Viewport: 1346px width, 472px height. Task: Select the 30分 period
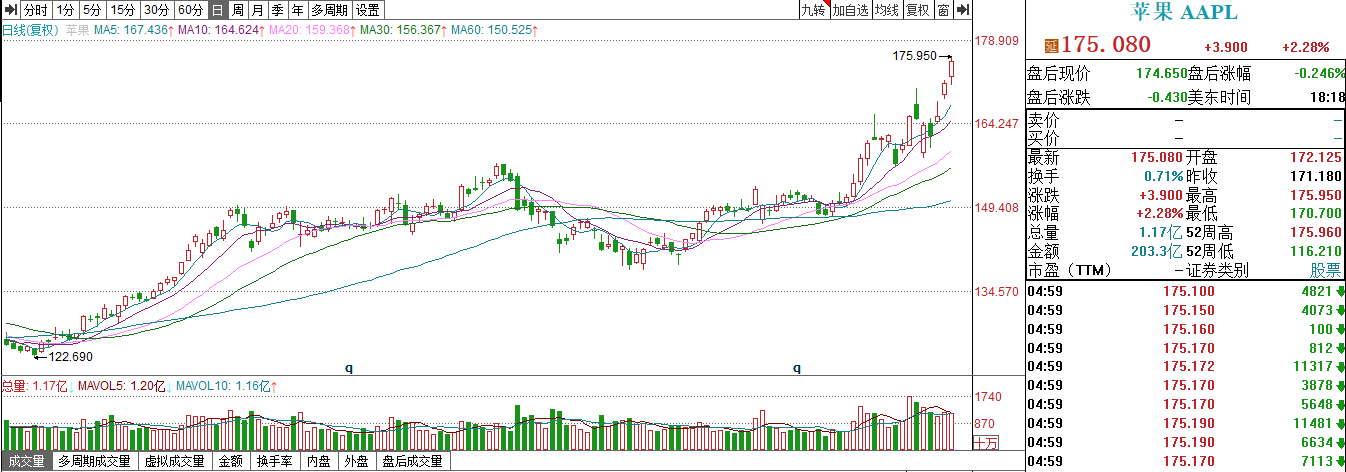point(156,10)
